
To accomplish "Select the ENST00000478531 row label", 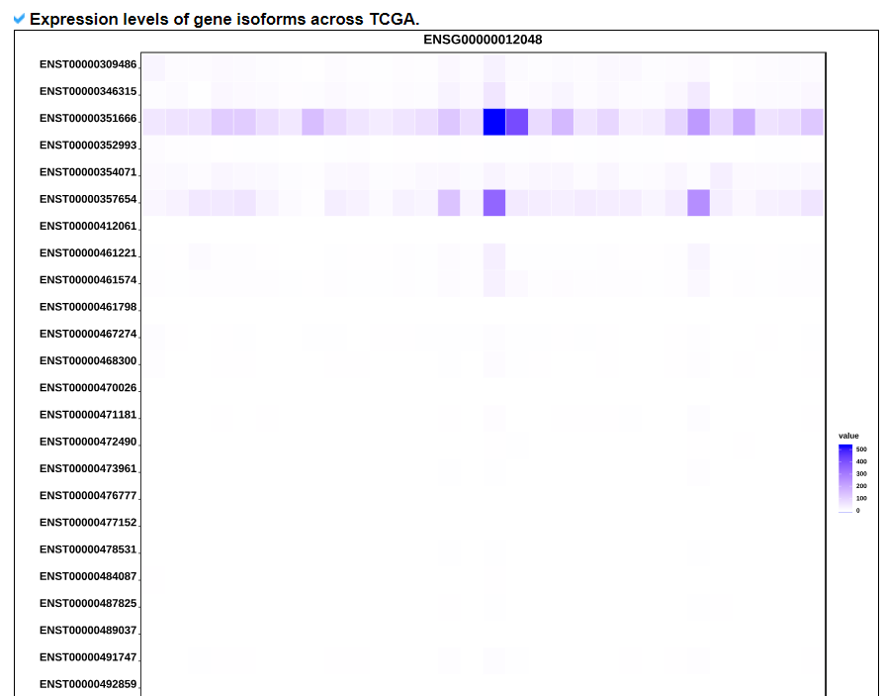I will coord(88,550).
